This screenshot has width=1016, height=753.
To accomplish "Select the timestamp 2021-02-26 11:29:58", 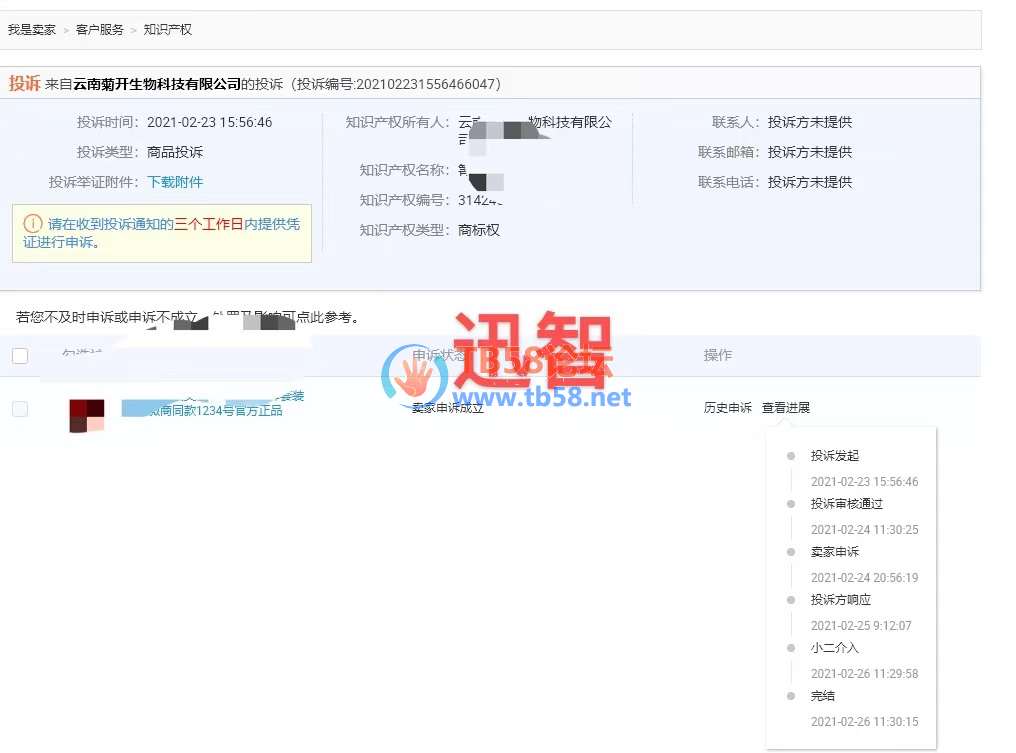I will [x=864, y=674].
